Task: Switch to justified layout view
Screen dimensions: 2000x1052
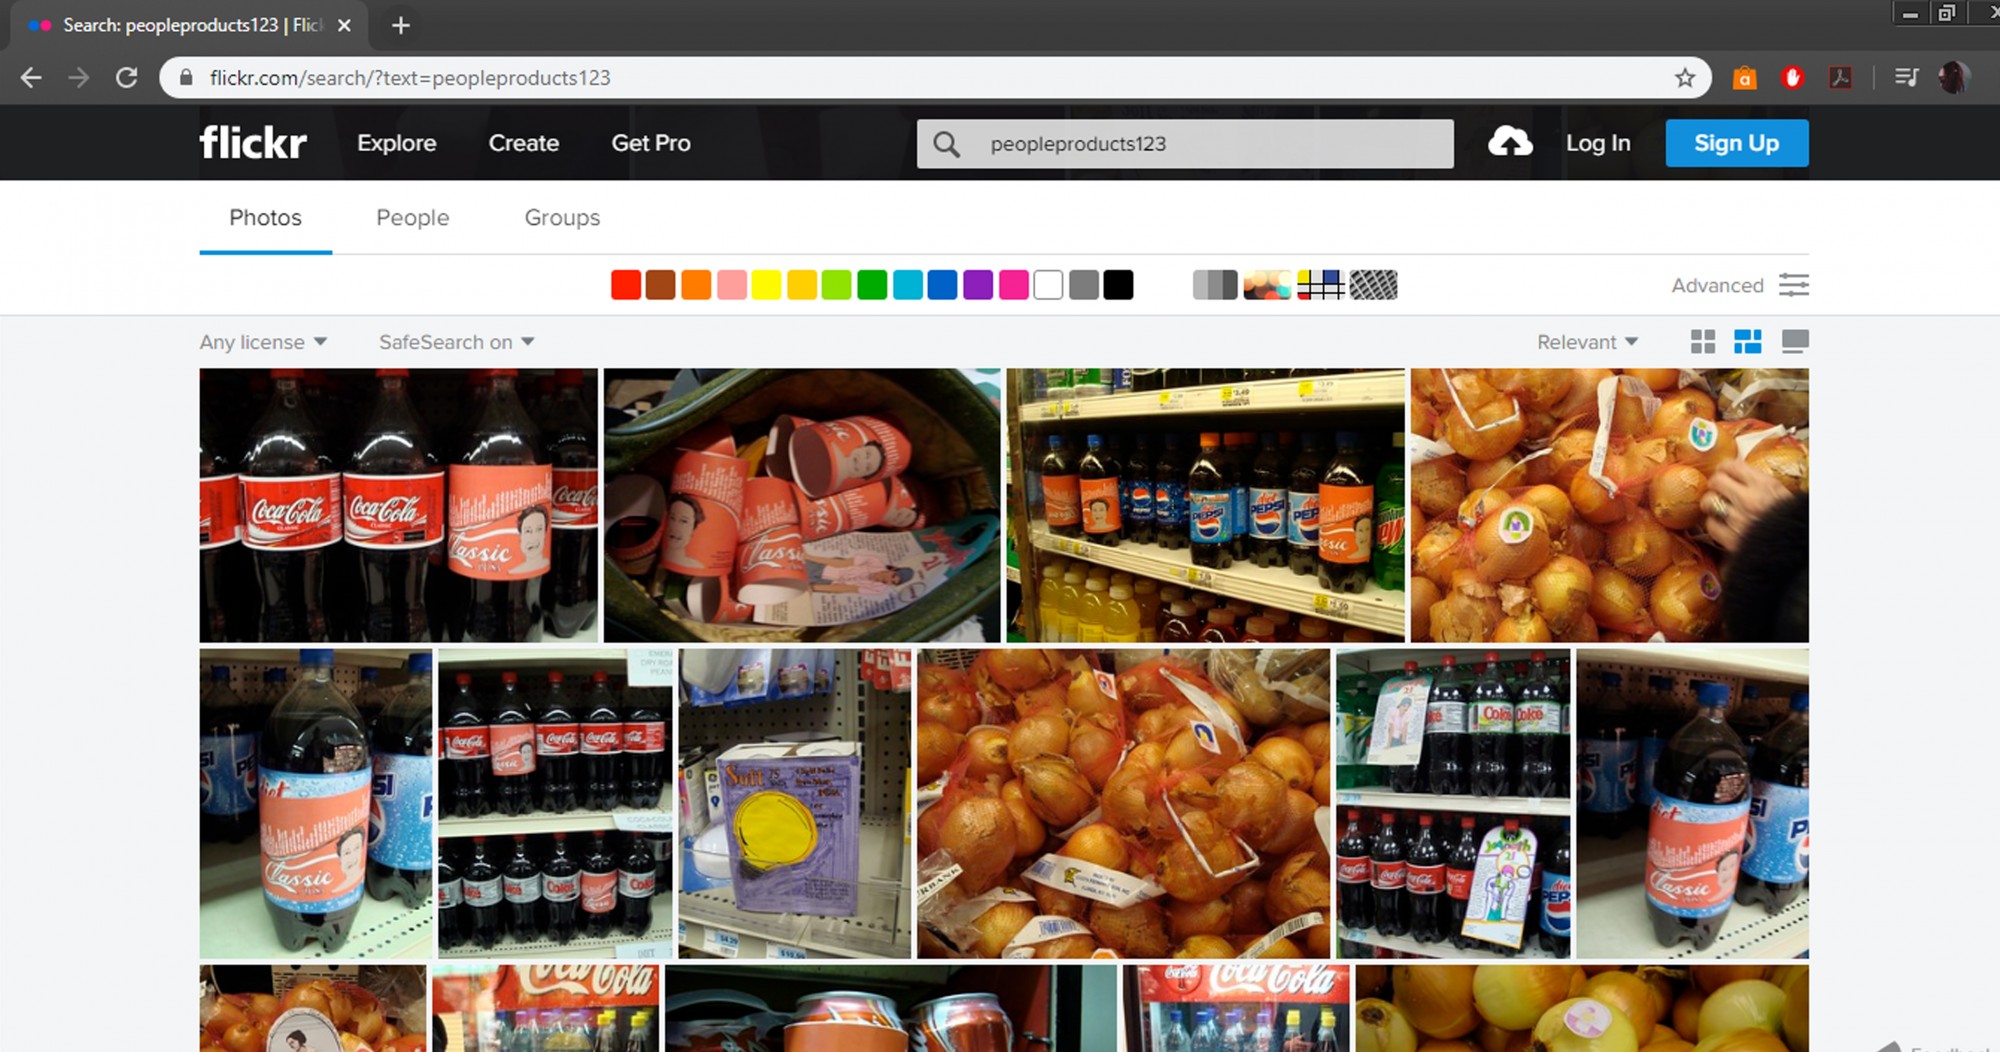Action: [x=1748, y=342]
